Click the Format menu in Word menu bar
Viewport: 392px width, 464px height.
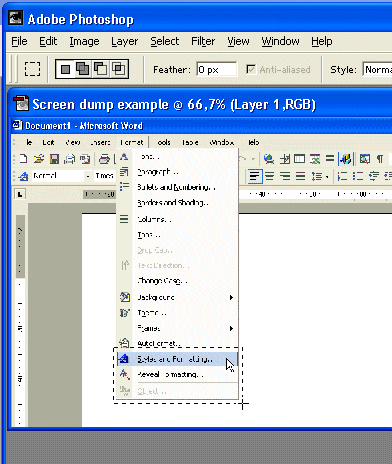(132, 142)
